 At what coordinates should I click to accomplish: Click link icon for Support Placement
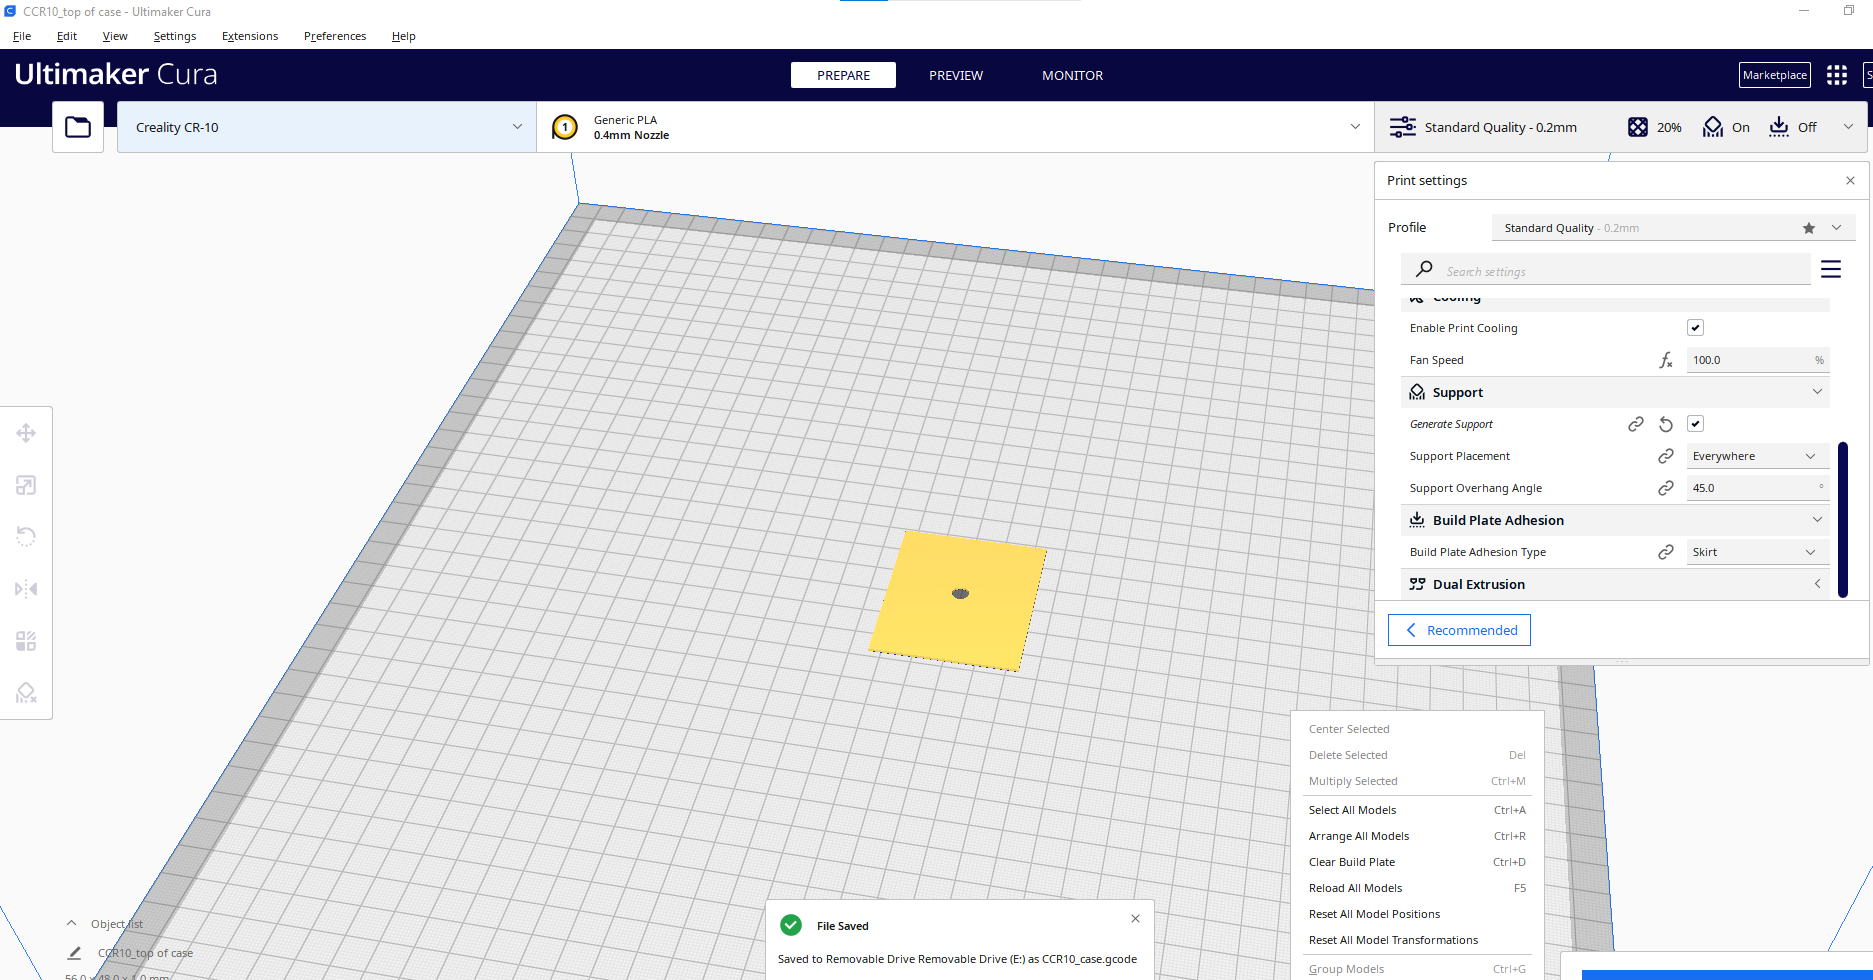(1666, 456)
